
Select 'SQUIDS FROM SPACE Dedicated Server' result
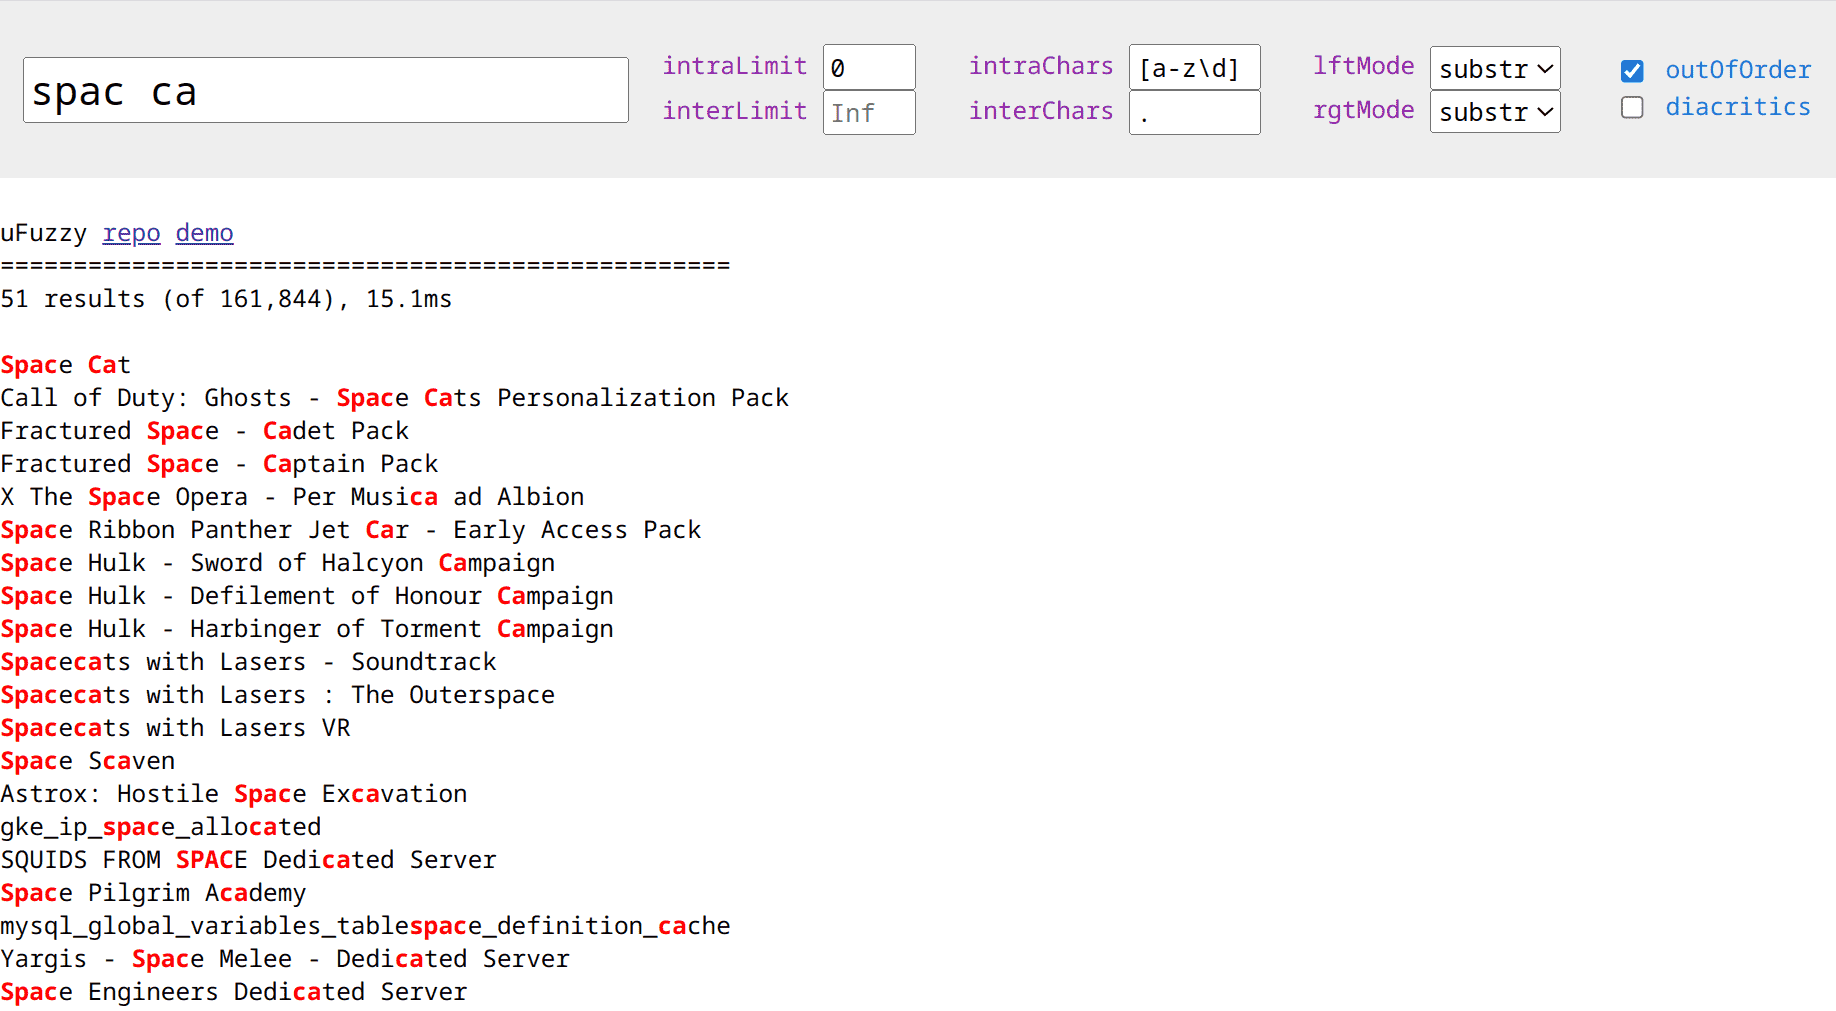[249, 860]
